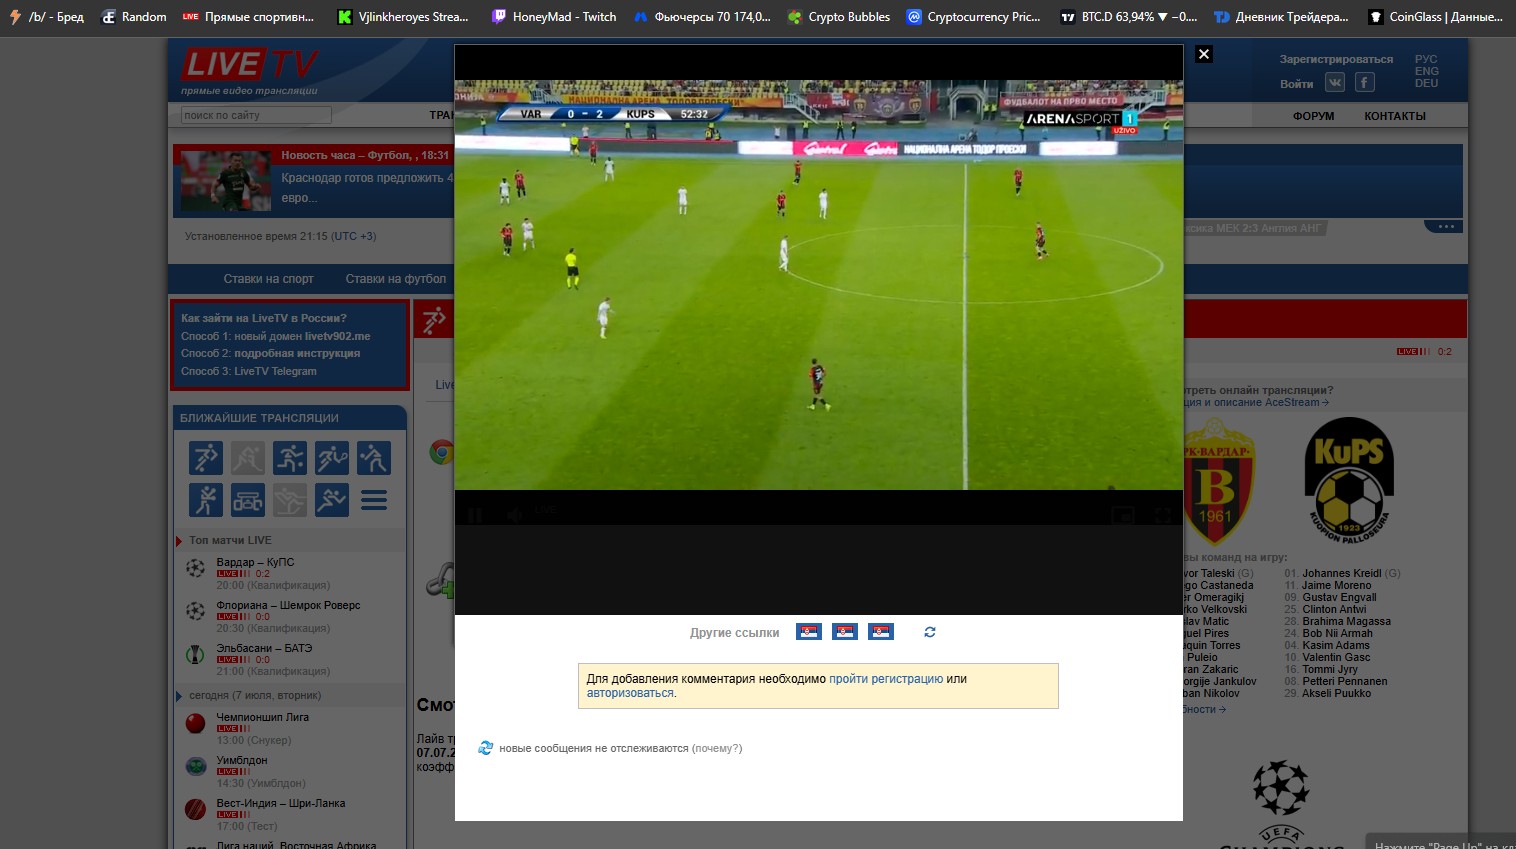Click the (почему?) link
The image size is (1516, 849).
717,748
